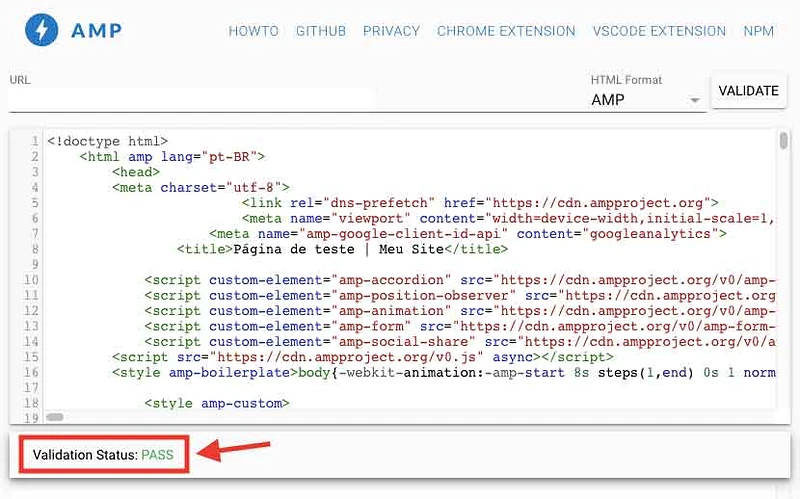The height and width of the screenshot is (499, 800).
Task: Click the AMP lightning bolt logo
Action: (42, 30)
